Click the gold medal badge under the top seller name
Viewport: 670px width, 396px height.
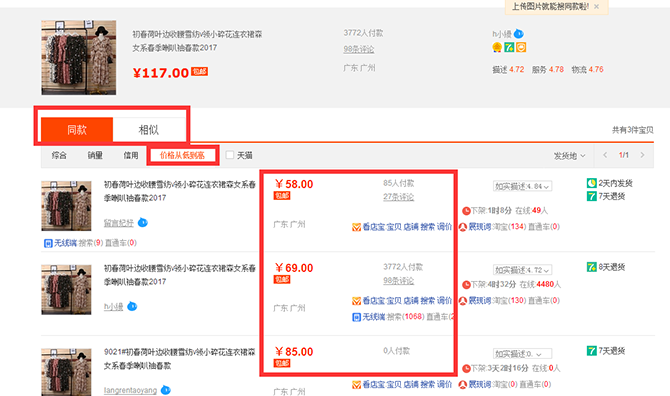497,47
